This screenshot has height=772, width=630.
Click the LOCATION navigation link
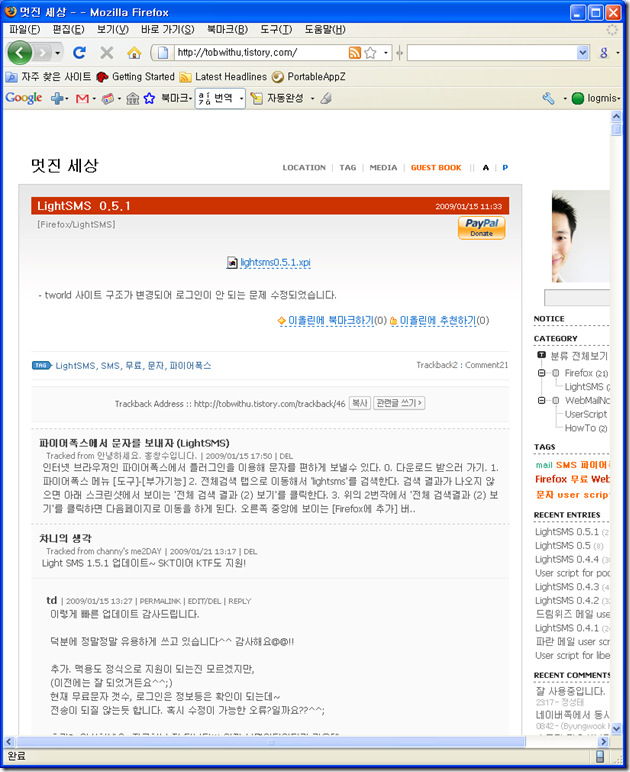pos(304,168)
